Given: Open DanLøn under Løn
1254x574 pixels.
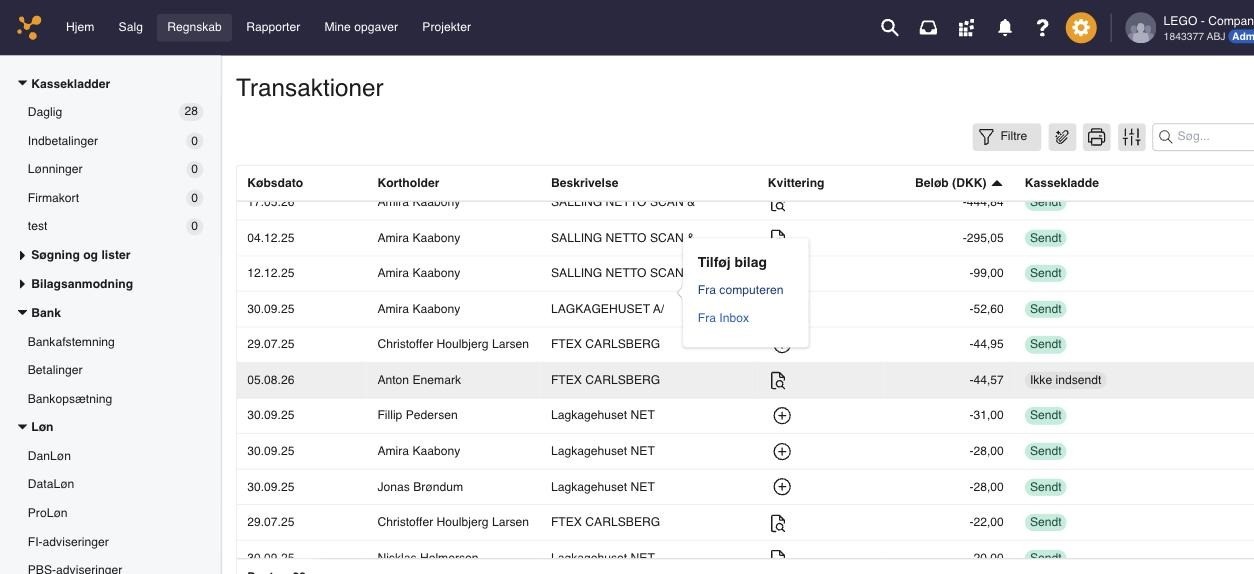Looking at the screenshot, I should pos(49,456).
